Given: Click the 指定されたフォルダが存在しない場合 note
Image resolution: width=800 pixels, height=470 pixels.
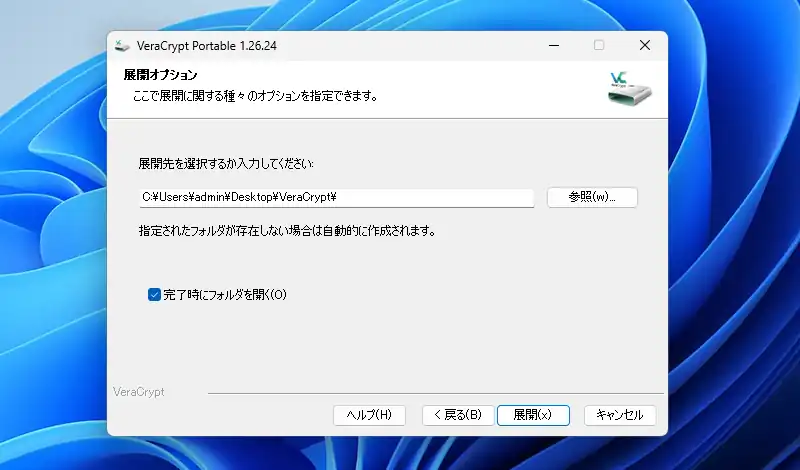Looking at the screenshot, I should 287,231.
